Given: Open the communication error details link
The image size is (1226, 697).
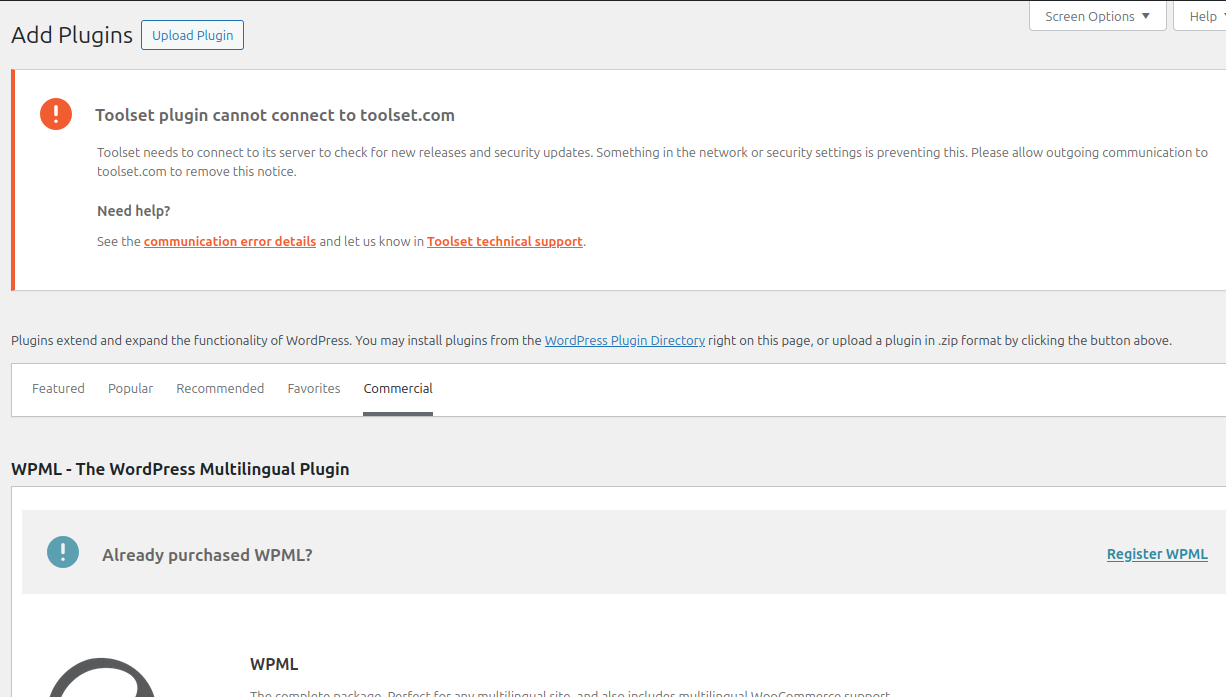Looking at the screenshot, I should [230, 242].
